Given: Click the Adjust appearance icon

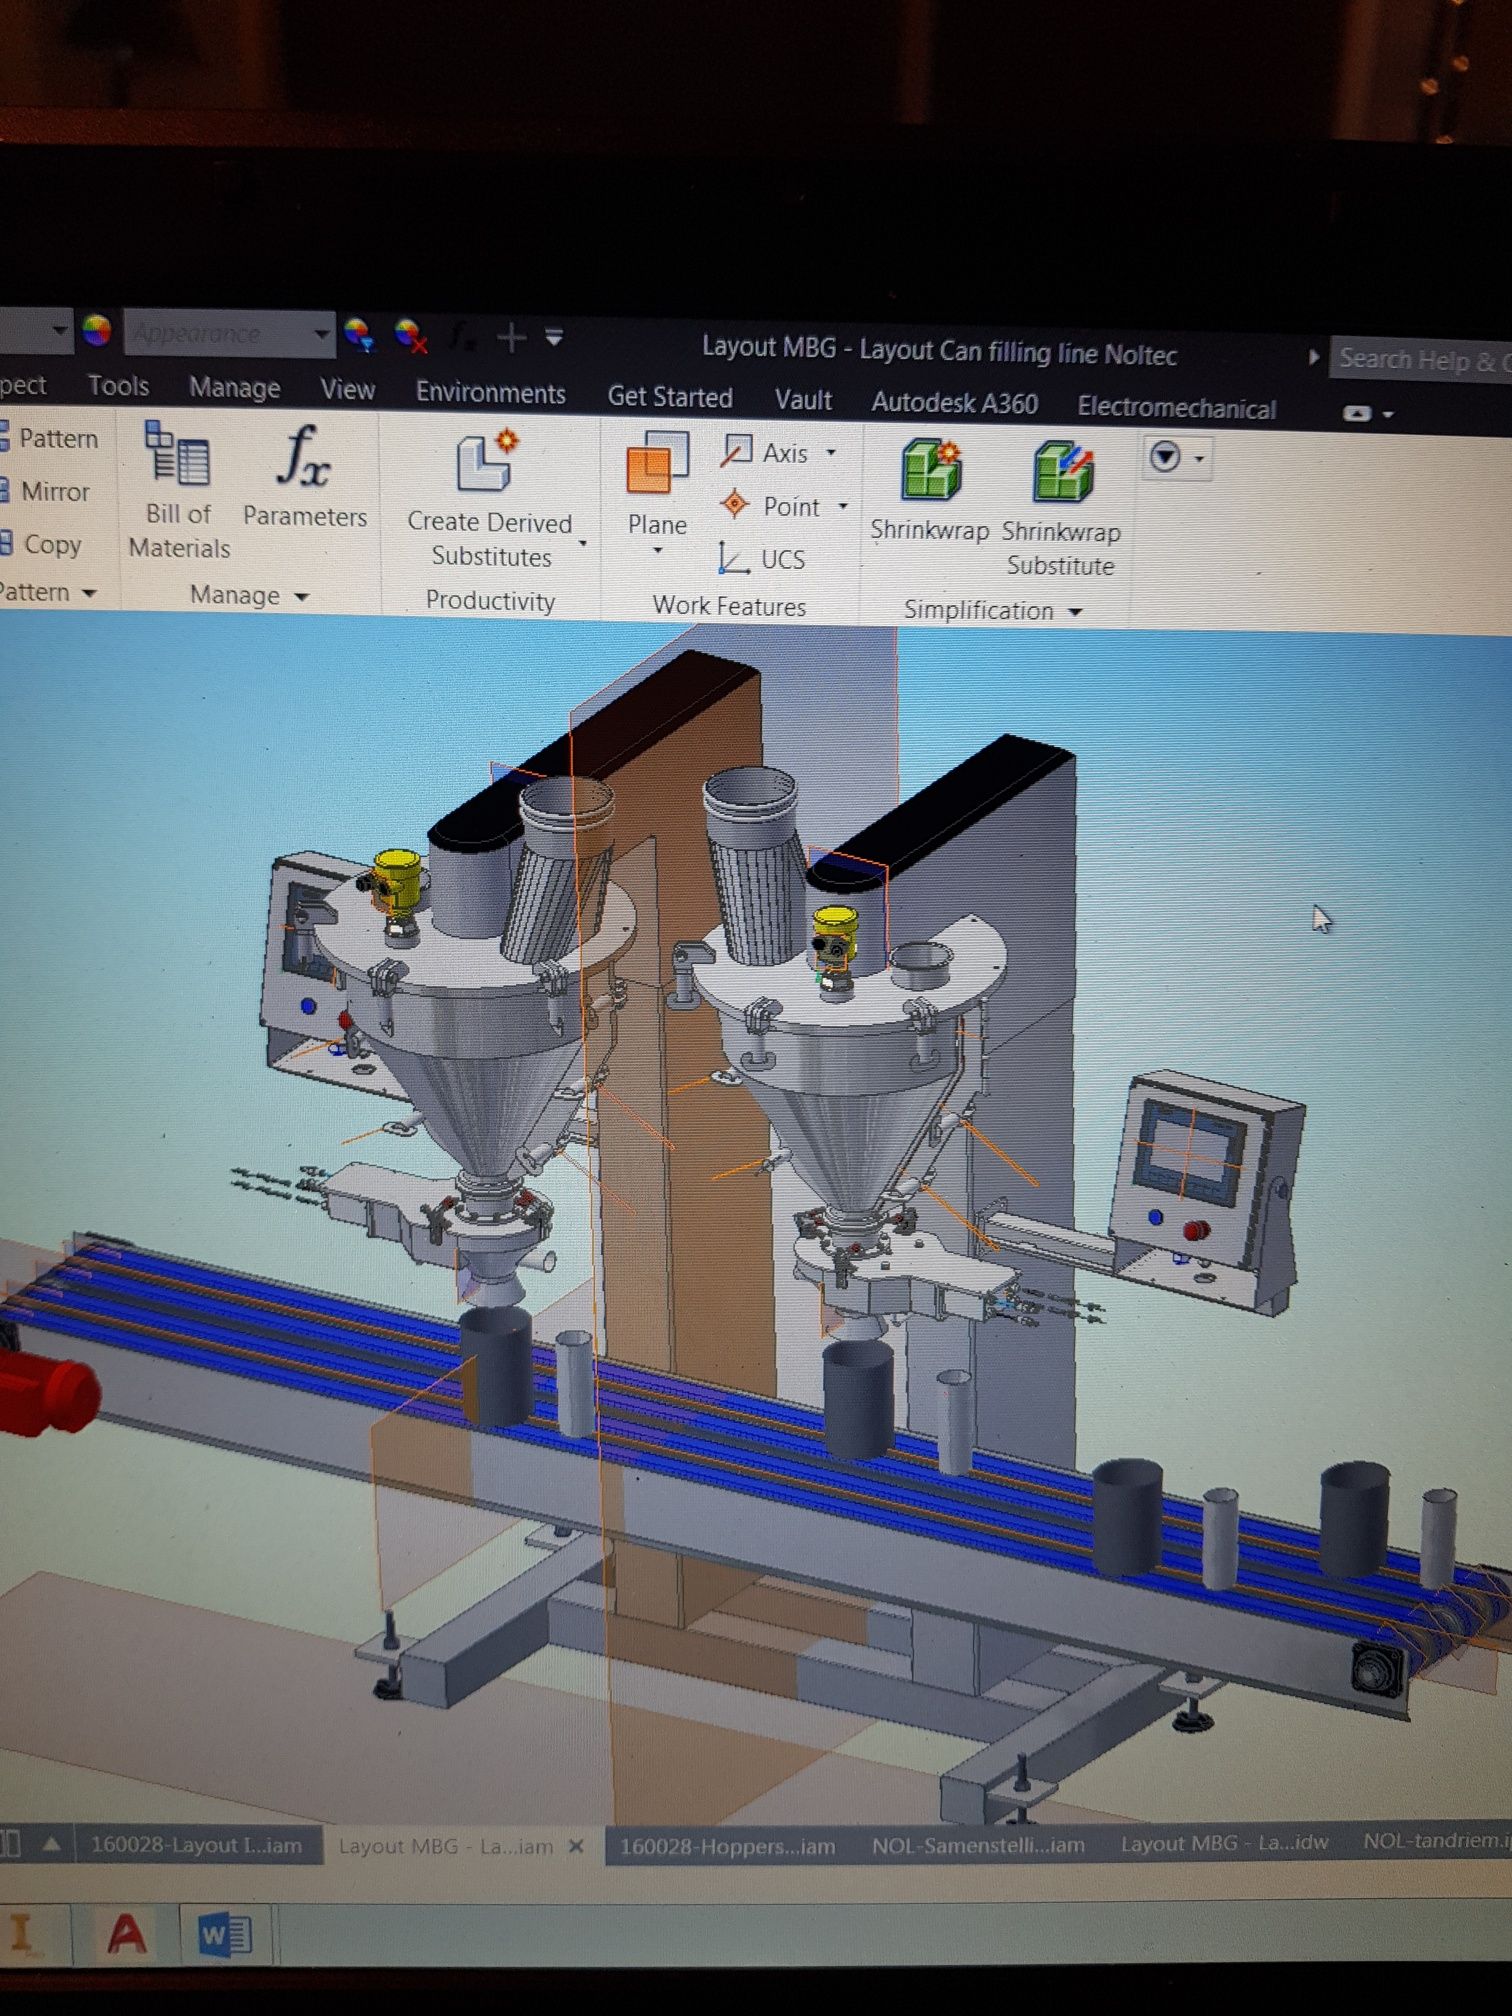Looking at the screenshot, I should [x=359, y=333].
